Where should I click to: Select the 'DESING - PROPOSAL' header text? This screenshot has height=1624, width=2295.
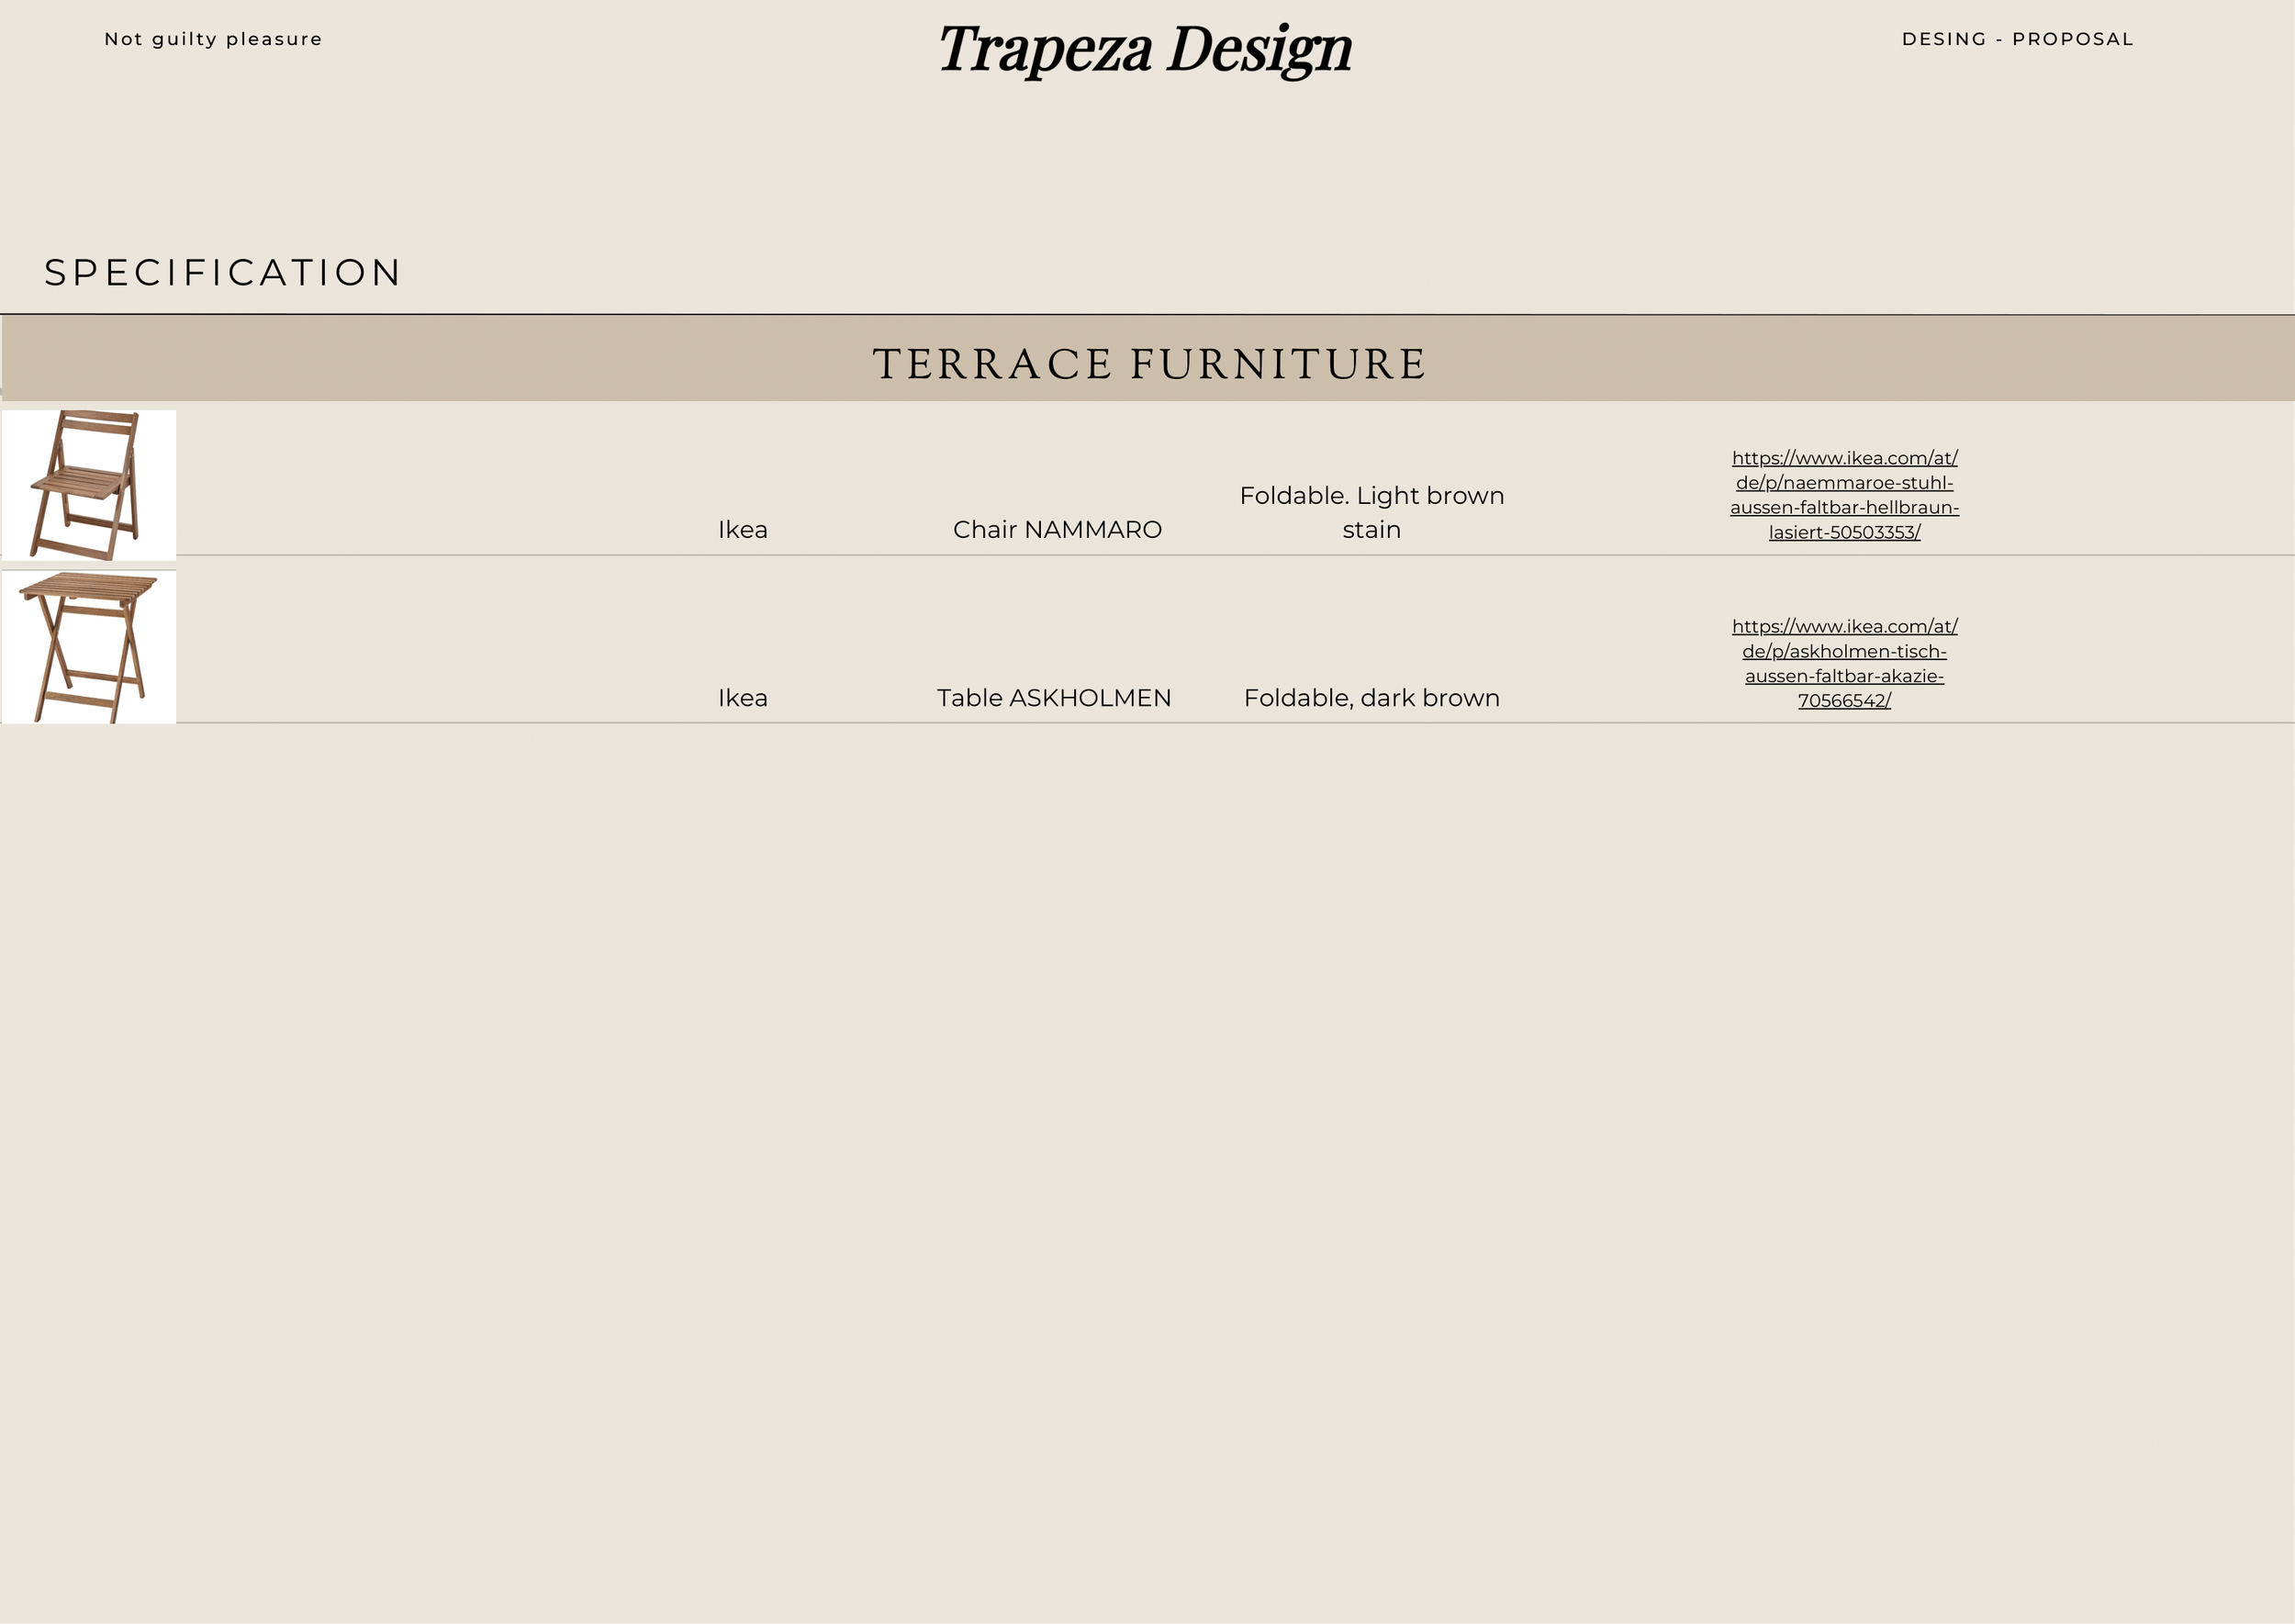[2017, 39]
